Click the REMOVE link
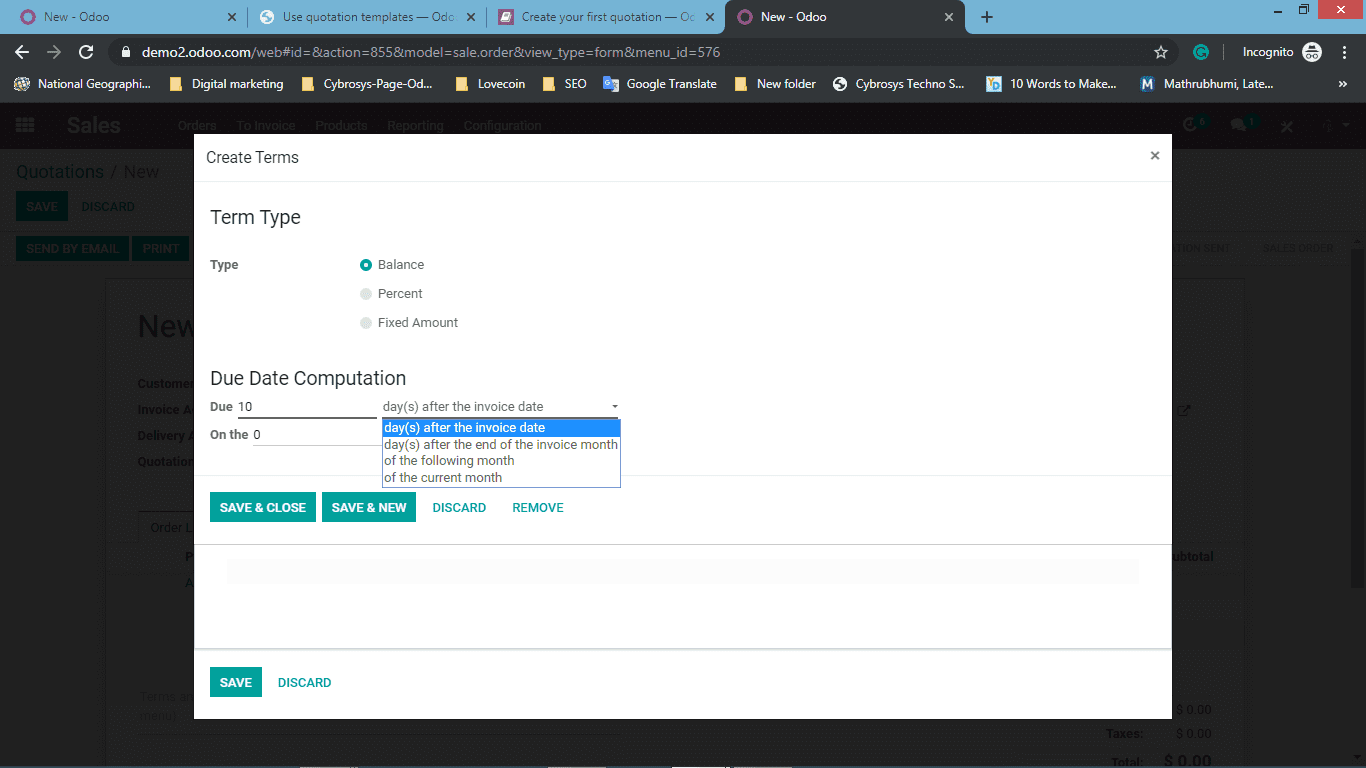 (x=538, y=508)
